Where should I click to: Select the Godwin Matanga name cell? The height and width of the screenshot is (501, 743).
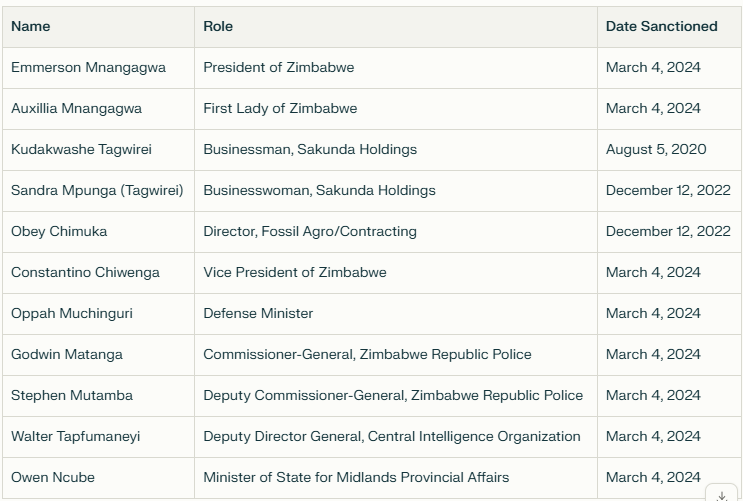pyautogui.click(x=67, y=354)
